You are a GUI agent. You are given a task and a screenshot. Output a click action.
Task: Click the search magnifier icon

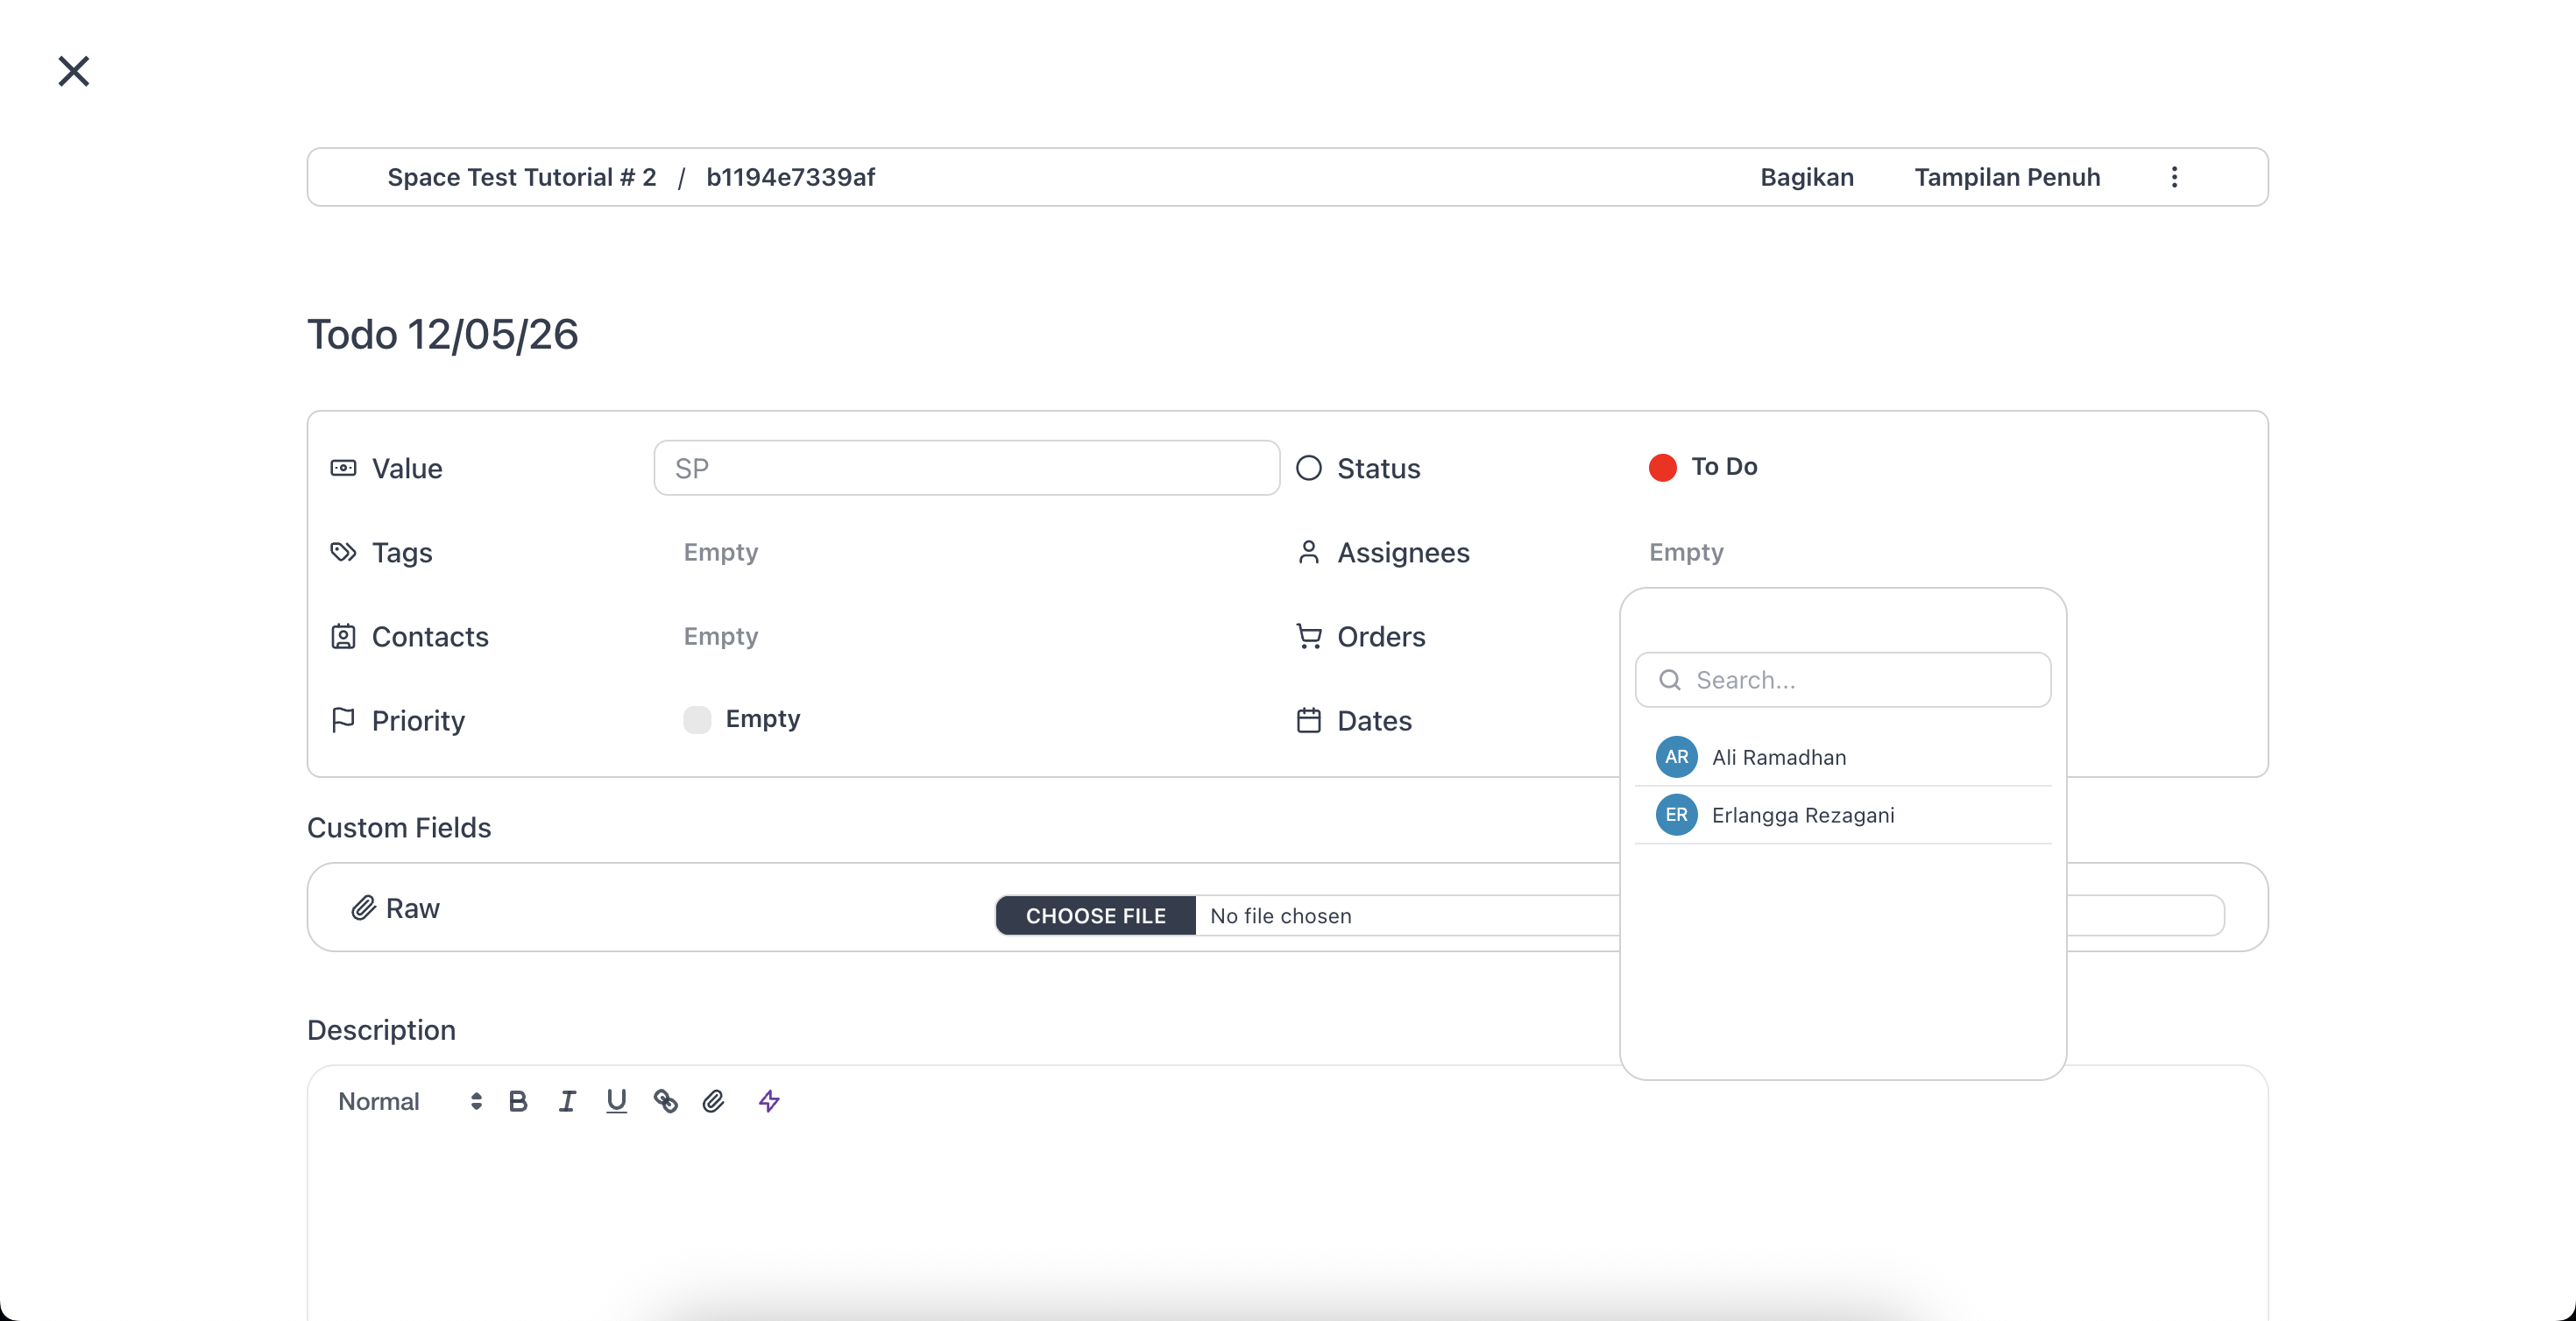tap(1670, 680)
